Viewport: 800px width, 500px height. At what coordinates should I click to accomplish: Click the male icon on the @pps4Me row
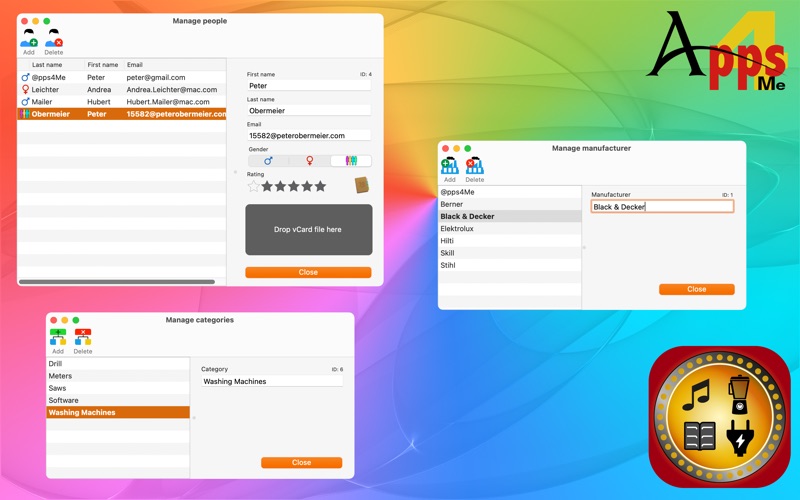[25, 78]
